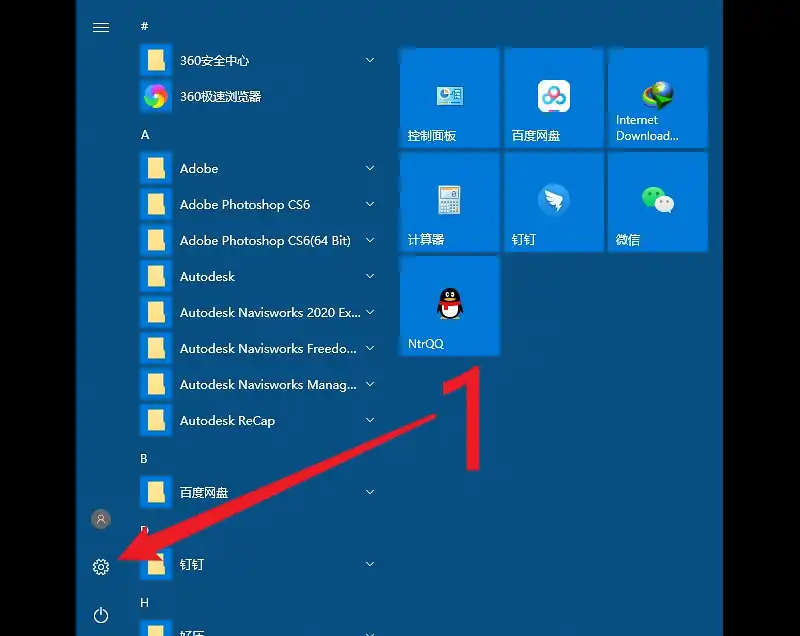Open the Adobe Photoshop CS6(64 Bit) folder
Viewport: 800px width, 636px height.
coord(264,241)
